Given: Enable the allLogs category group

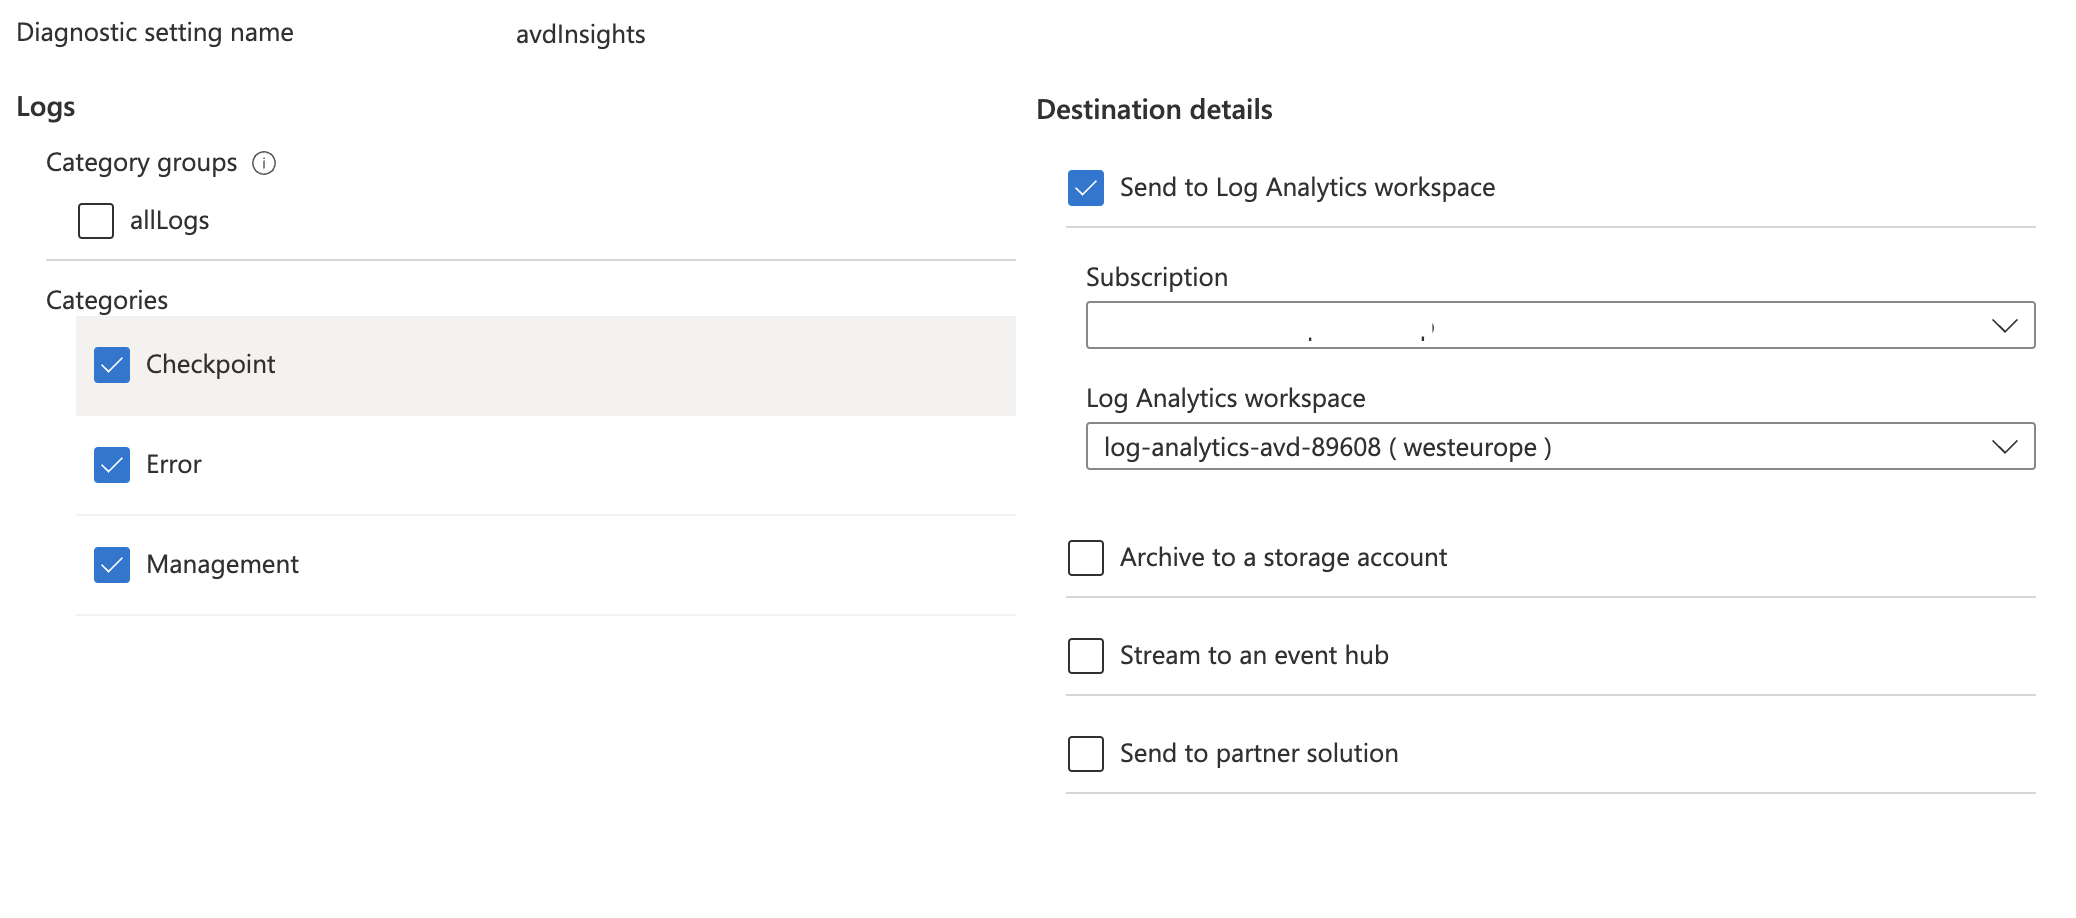Looking at the screenshot, I should pos(95,220).
